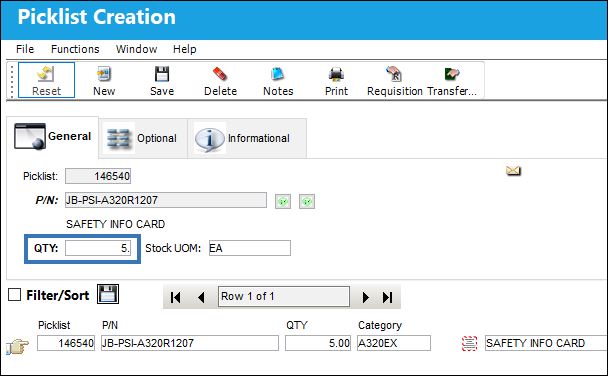Jump to the first row
The height and width of the screenshot is (376, 608).
[x=175, y=297]
